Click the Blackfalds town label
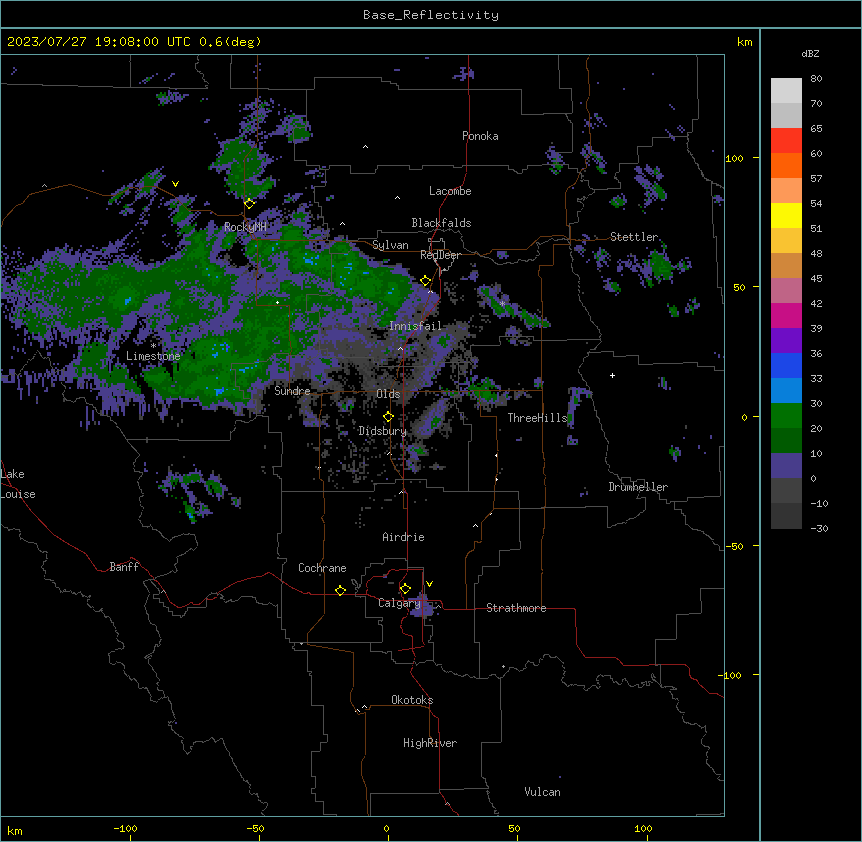The height and width of the screenshot is (842, 862). (x=441, y=223)
